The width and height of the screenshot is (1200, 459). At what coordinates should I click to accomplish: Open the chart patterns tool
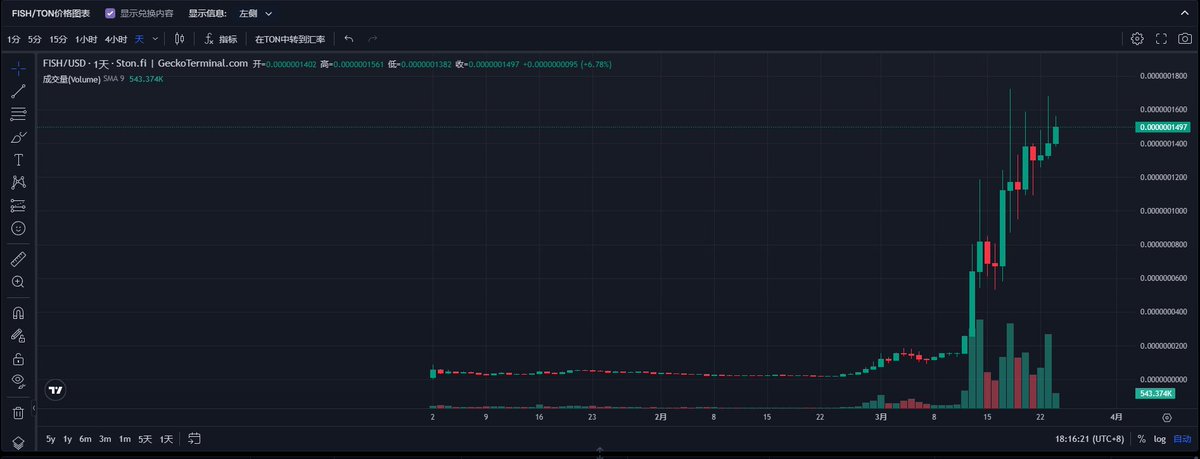(x=18, y=182)
